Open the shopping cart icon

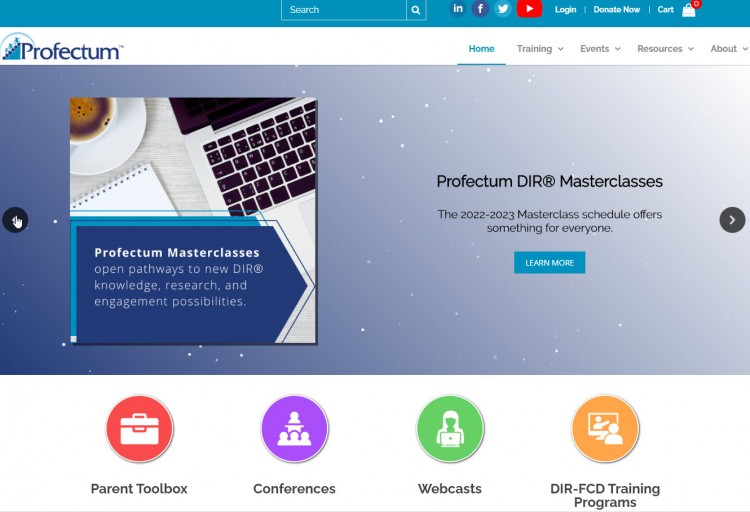[x=689, y=10]
